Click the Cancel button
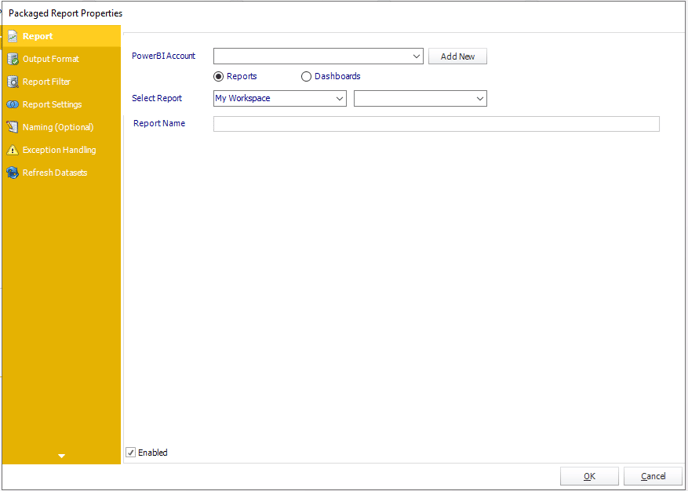 (653, 476)
